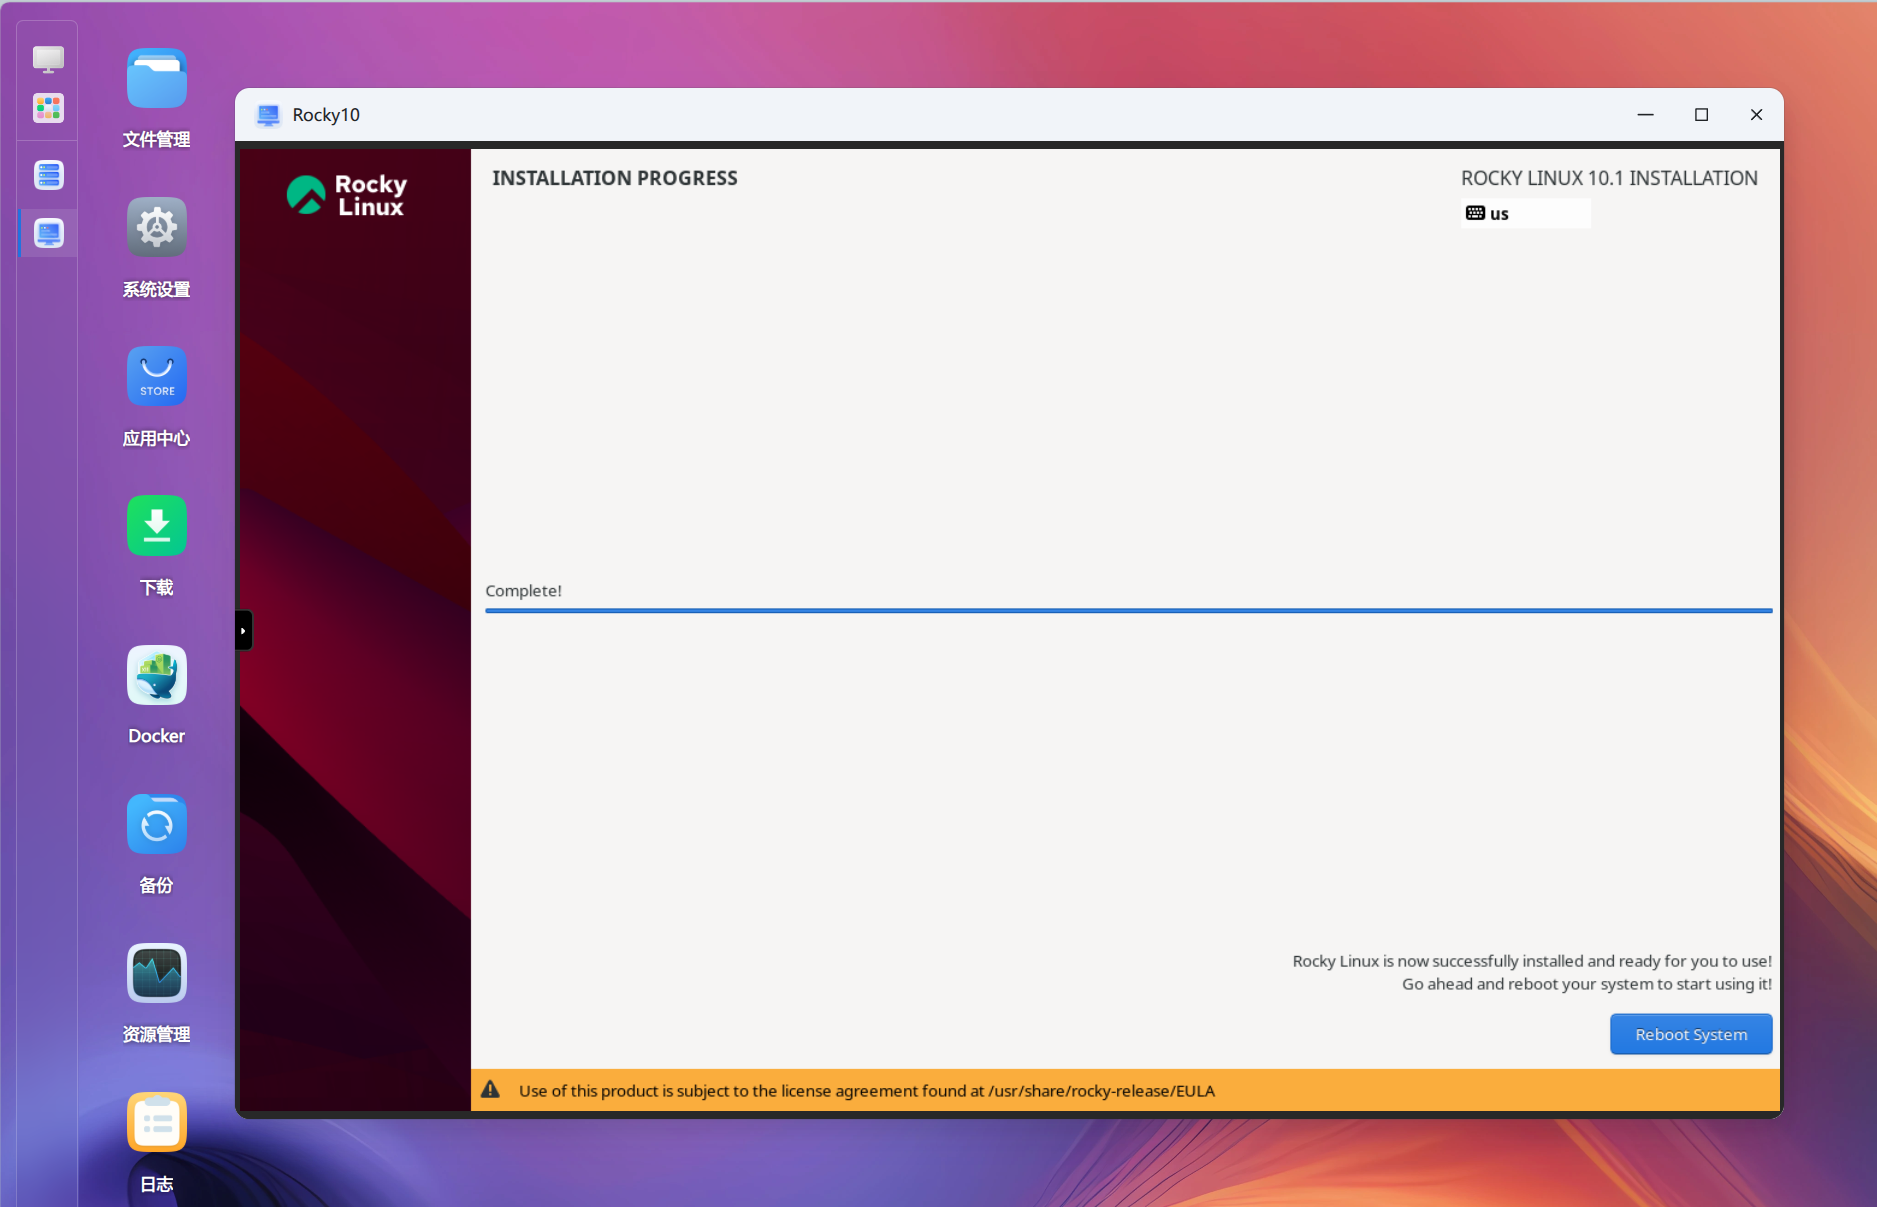Open the 下载 download app
Screen dimensions: 1877x1207
(156, 526)
